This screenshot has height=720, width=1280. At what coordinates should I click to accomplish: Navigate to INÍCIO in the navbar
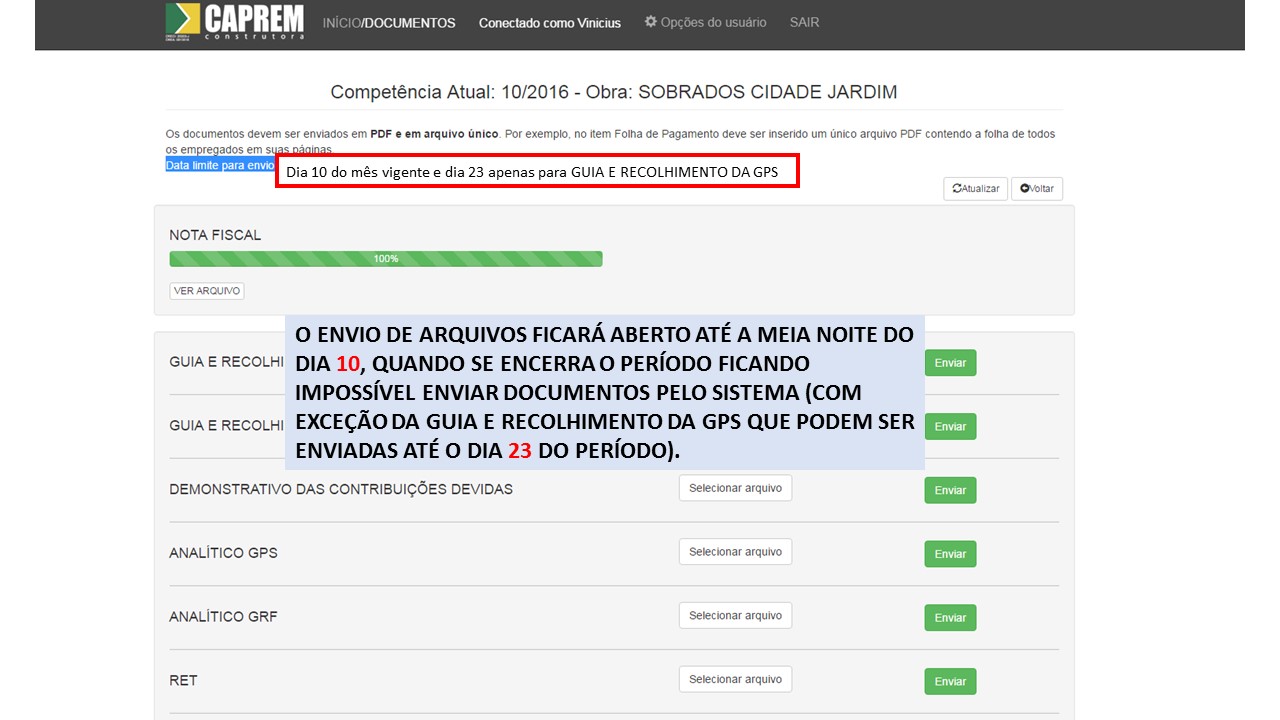pyautogui.click(x=340, y=23)
